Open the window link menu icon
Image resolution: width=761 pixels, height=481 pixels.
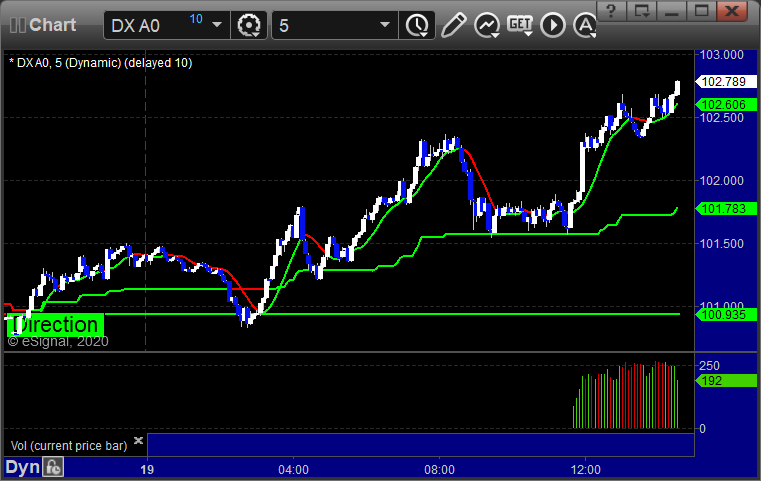coord(641,11)
